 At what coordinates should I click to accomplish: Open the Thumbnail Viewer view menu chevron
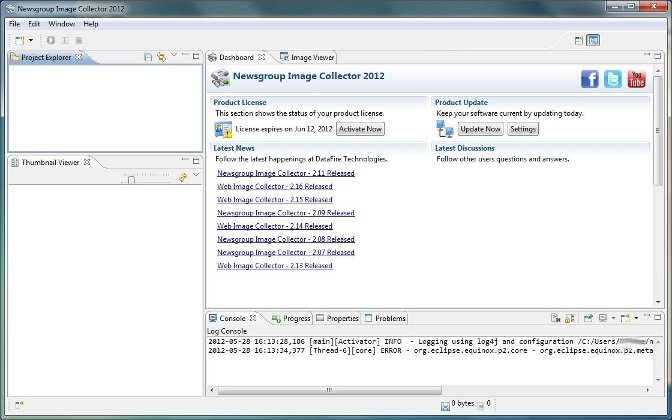click(x=196, y=175)
